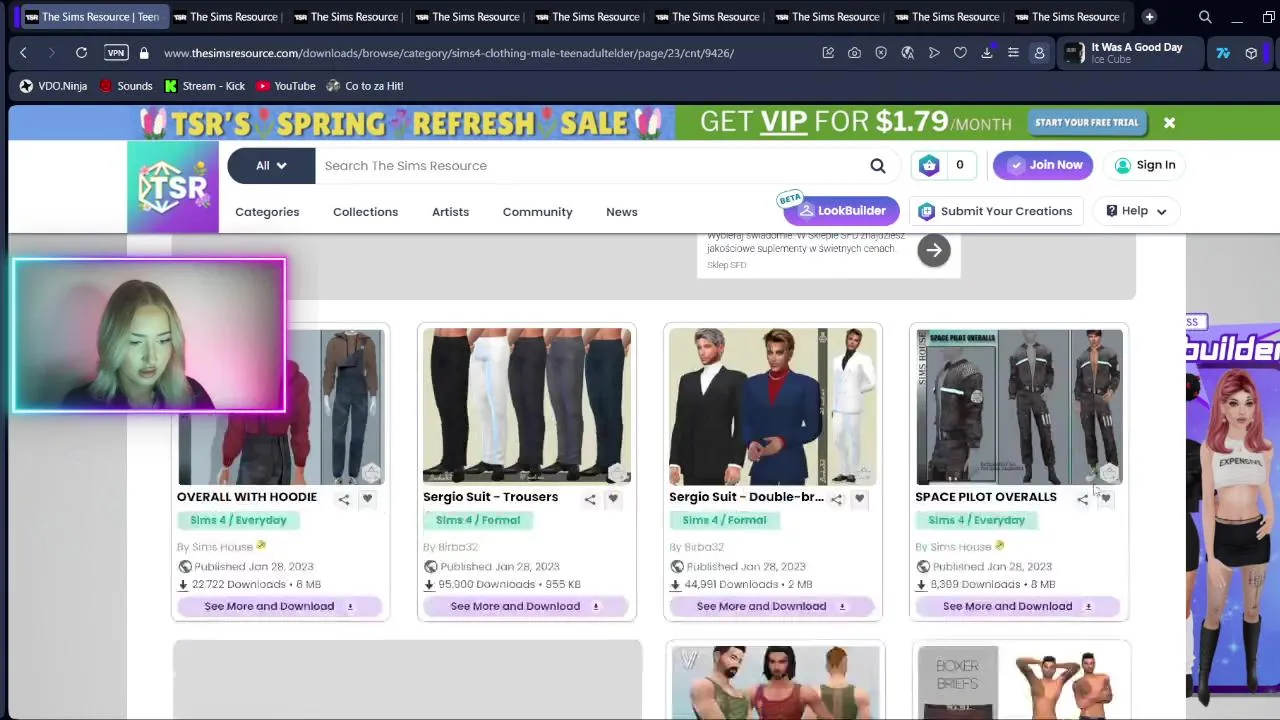The height and width of the screenshot is (720, 1280).
Task: Click Sims 4 / Formal tag on Sergio Trousers
Action: [x=478, y=520]
